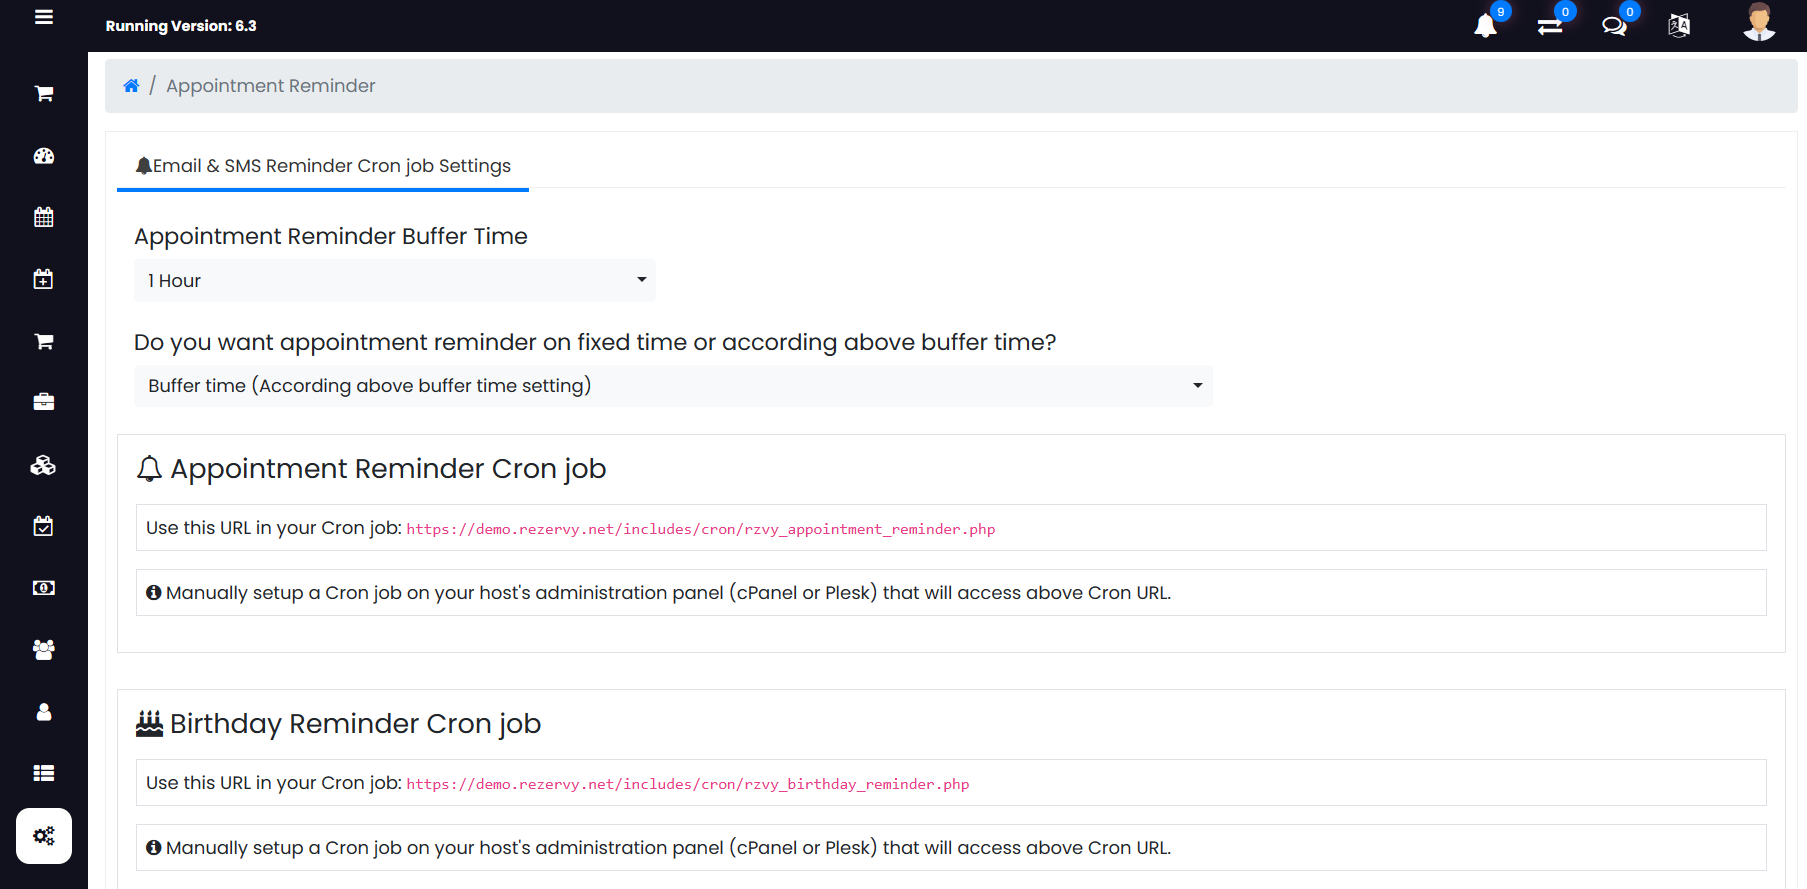
Task: Open the hamburger menu at top left
Action: click(44, 17)
